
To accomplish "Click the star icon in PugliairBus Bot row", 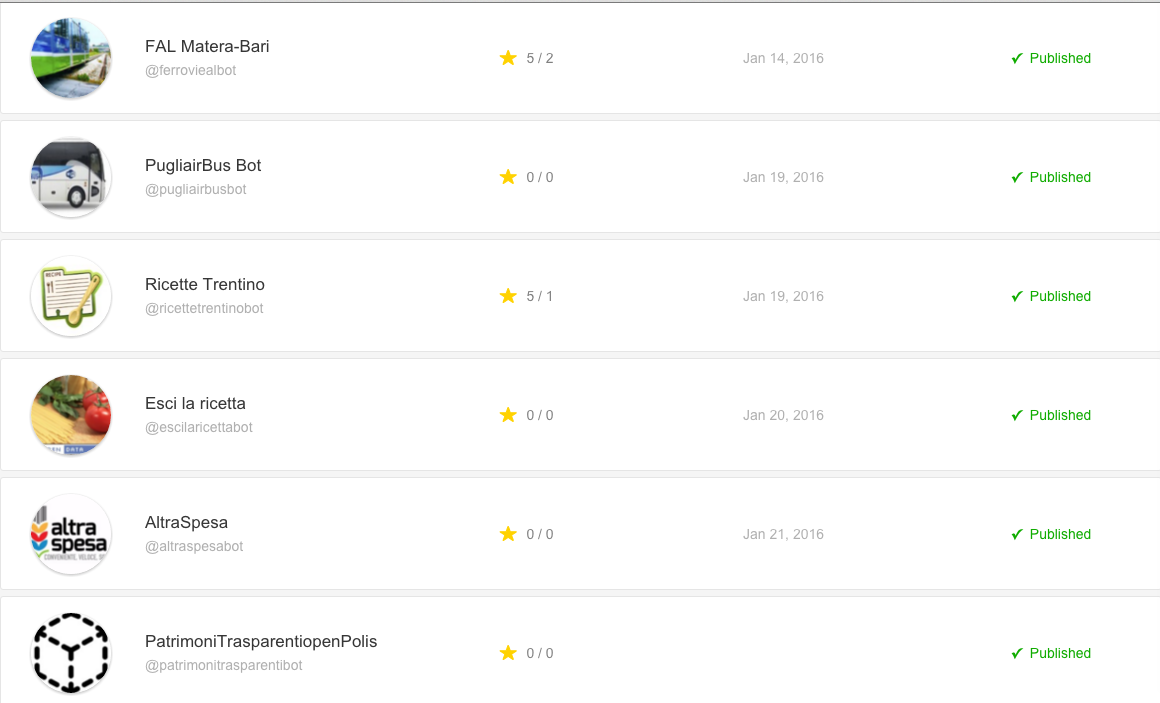I will click(508, 177).
